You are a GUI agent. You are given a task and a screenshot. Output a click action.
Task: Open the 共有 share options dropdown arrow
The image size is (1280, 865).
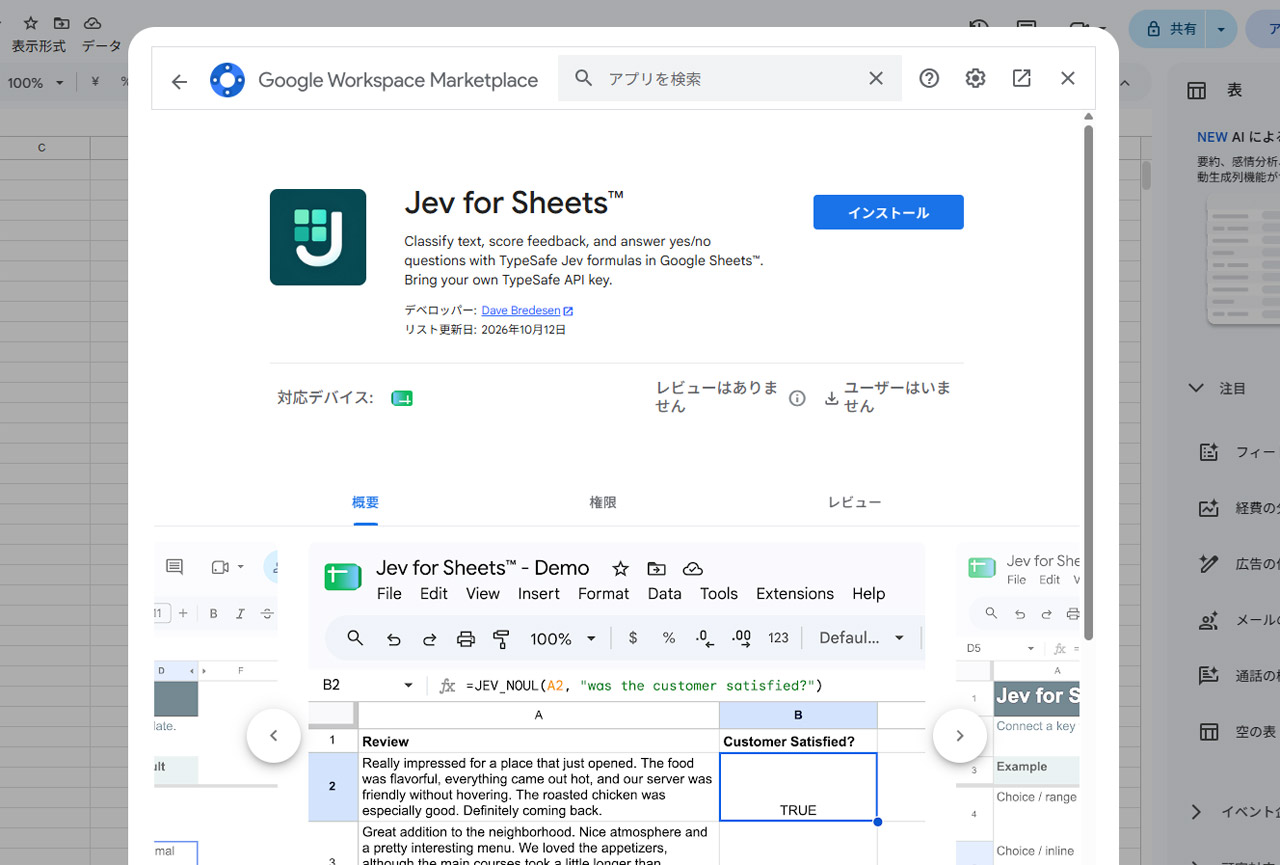coord(1221,30)
